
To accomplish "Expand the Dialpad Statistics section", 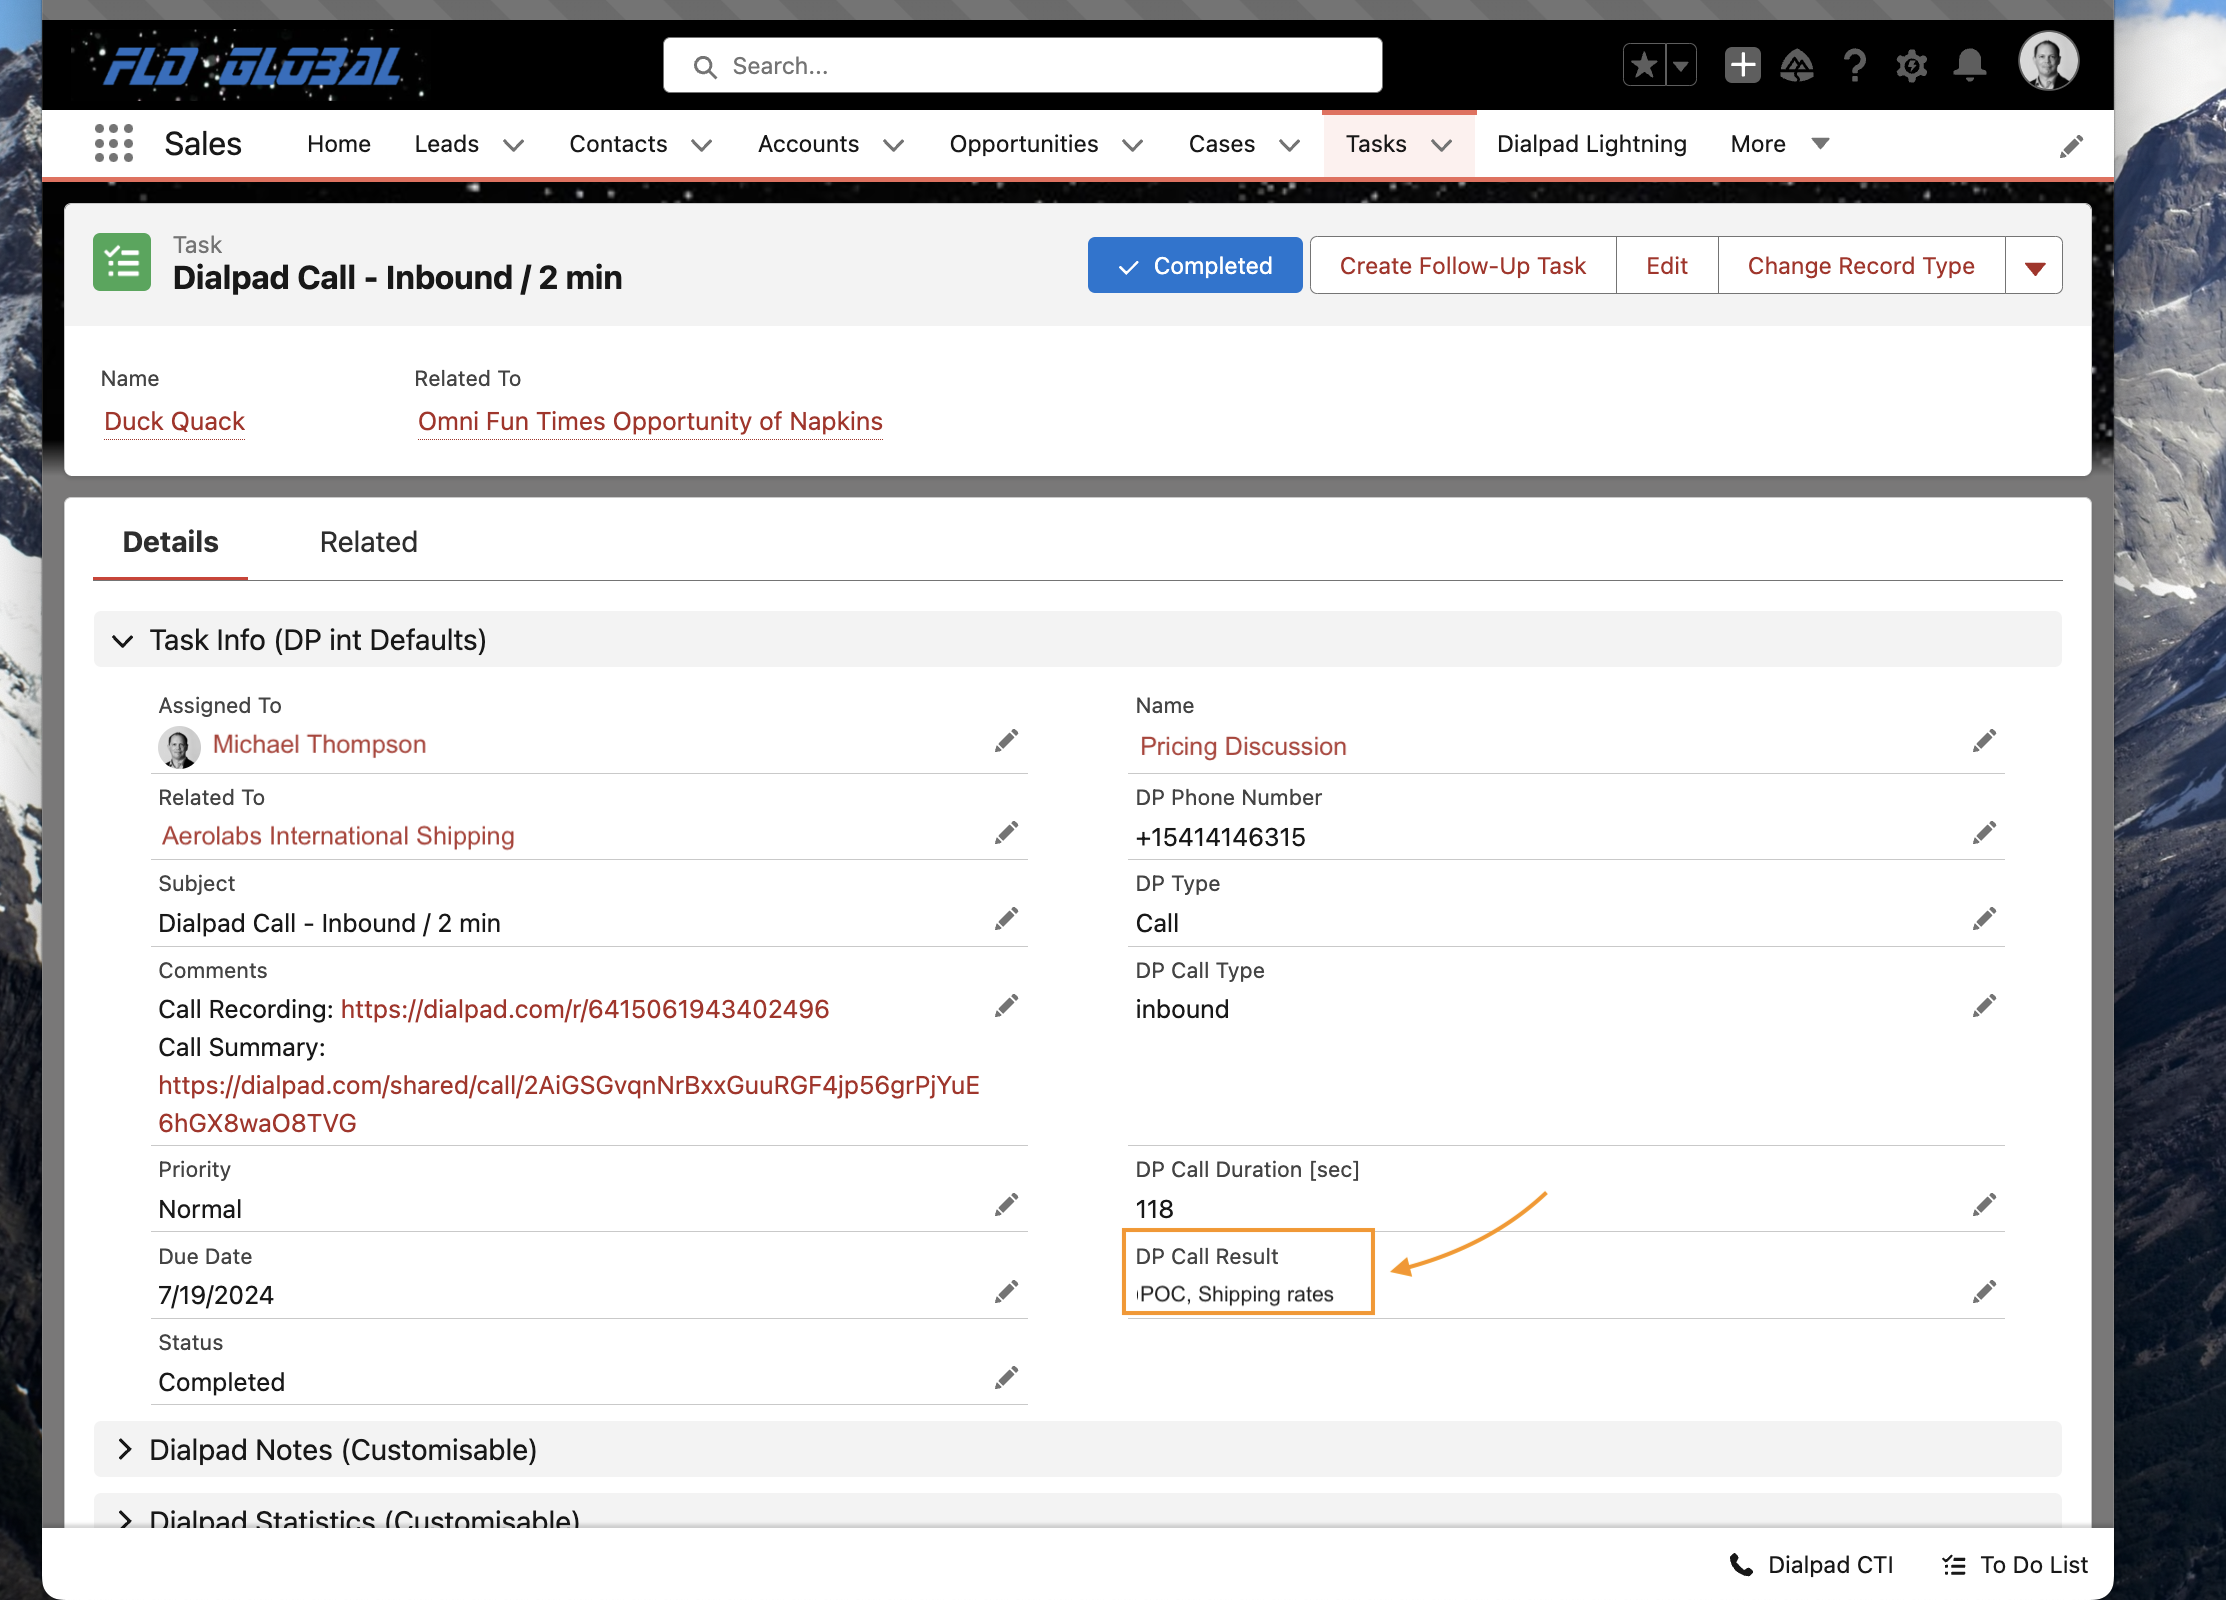I will [124, 1519].
